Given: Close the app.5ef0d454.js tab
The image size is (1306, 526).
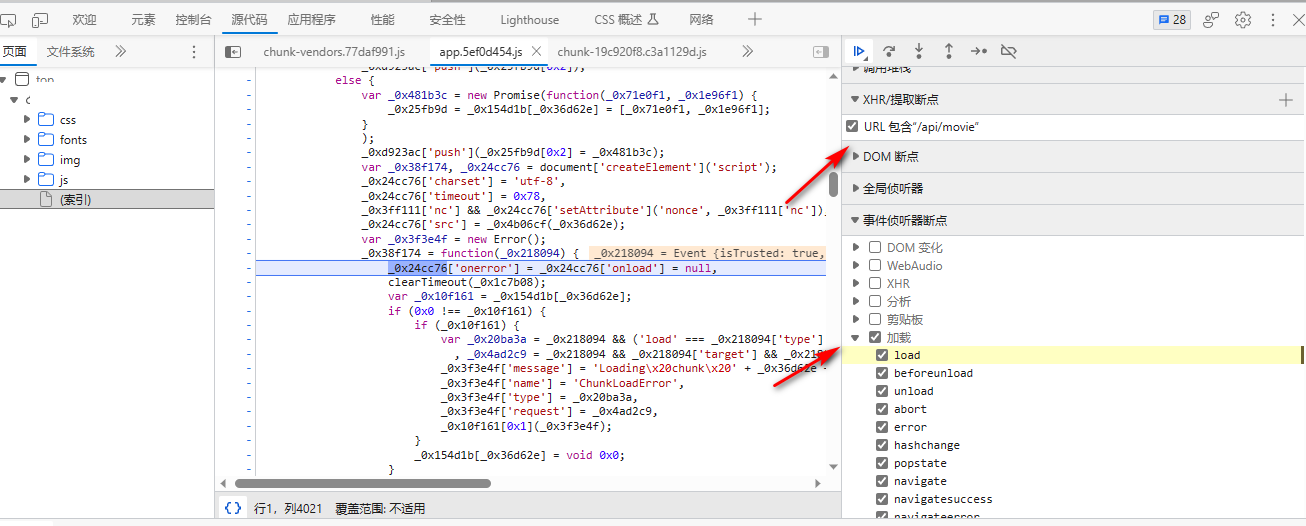Looking at the screenshot, I should 536,51.
